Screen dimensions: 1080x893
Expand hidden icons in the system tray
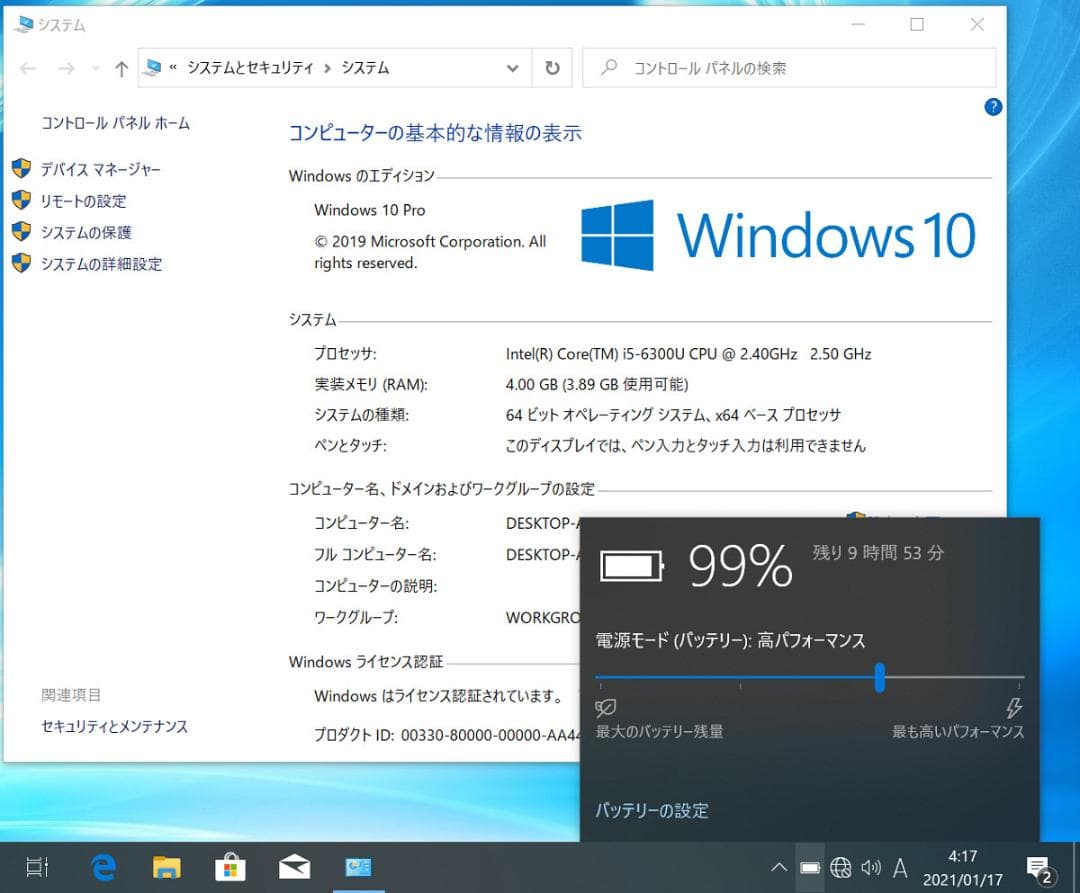pos(779,867)
